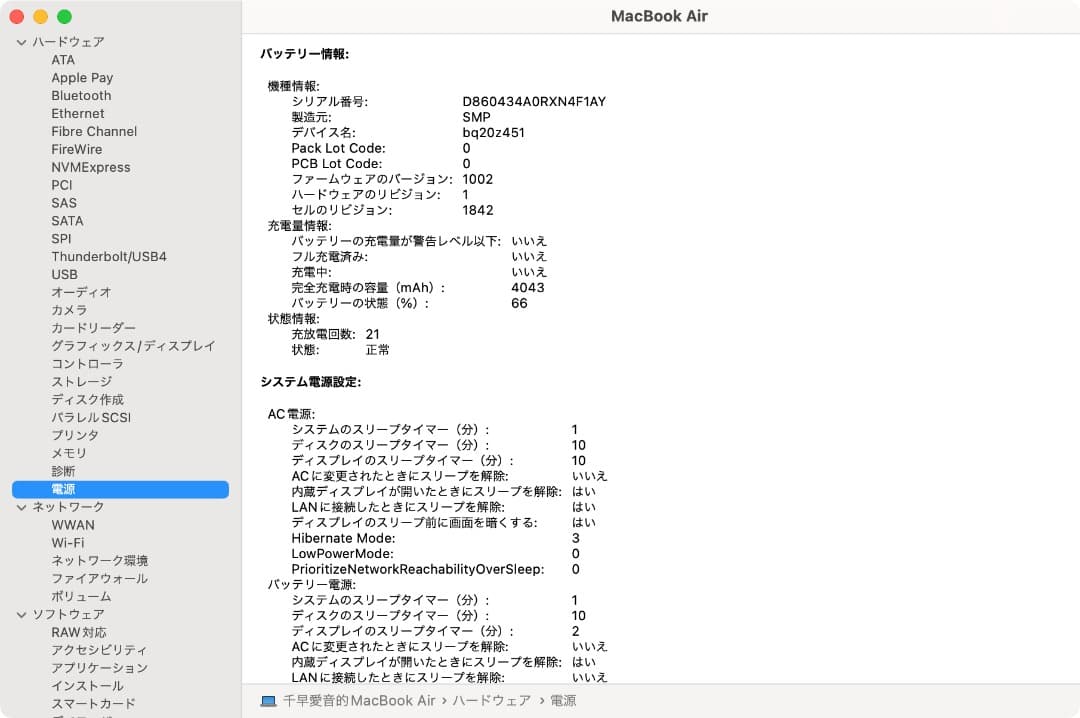
Task: Open WWAN under ネットワーク
Action: [73, 525]
